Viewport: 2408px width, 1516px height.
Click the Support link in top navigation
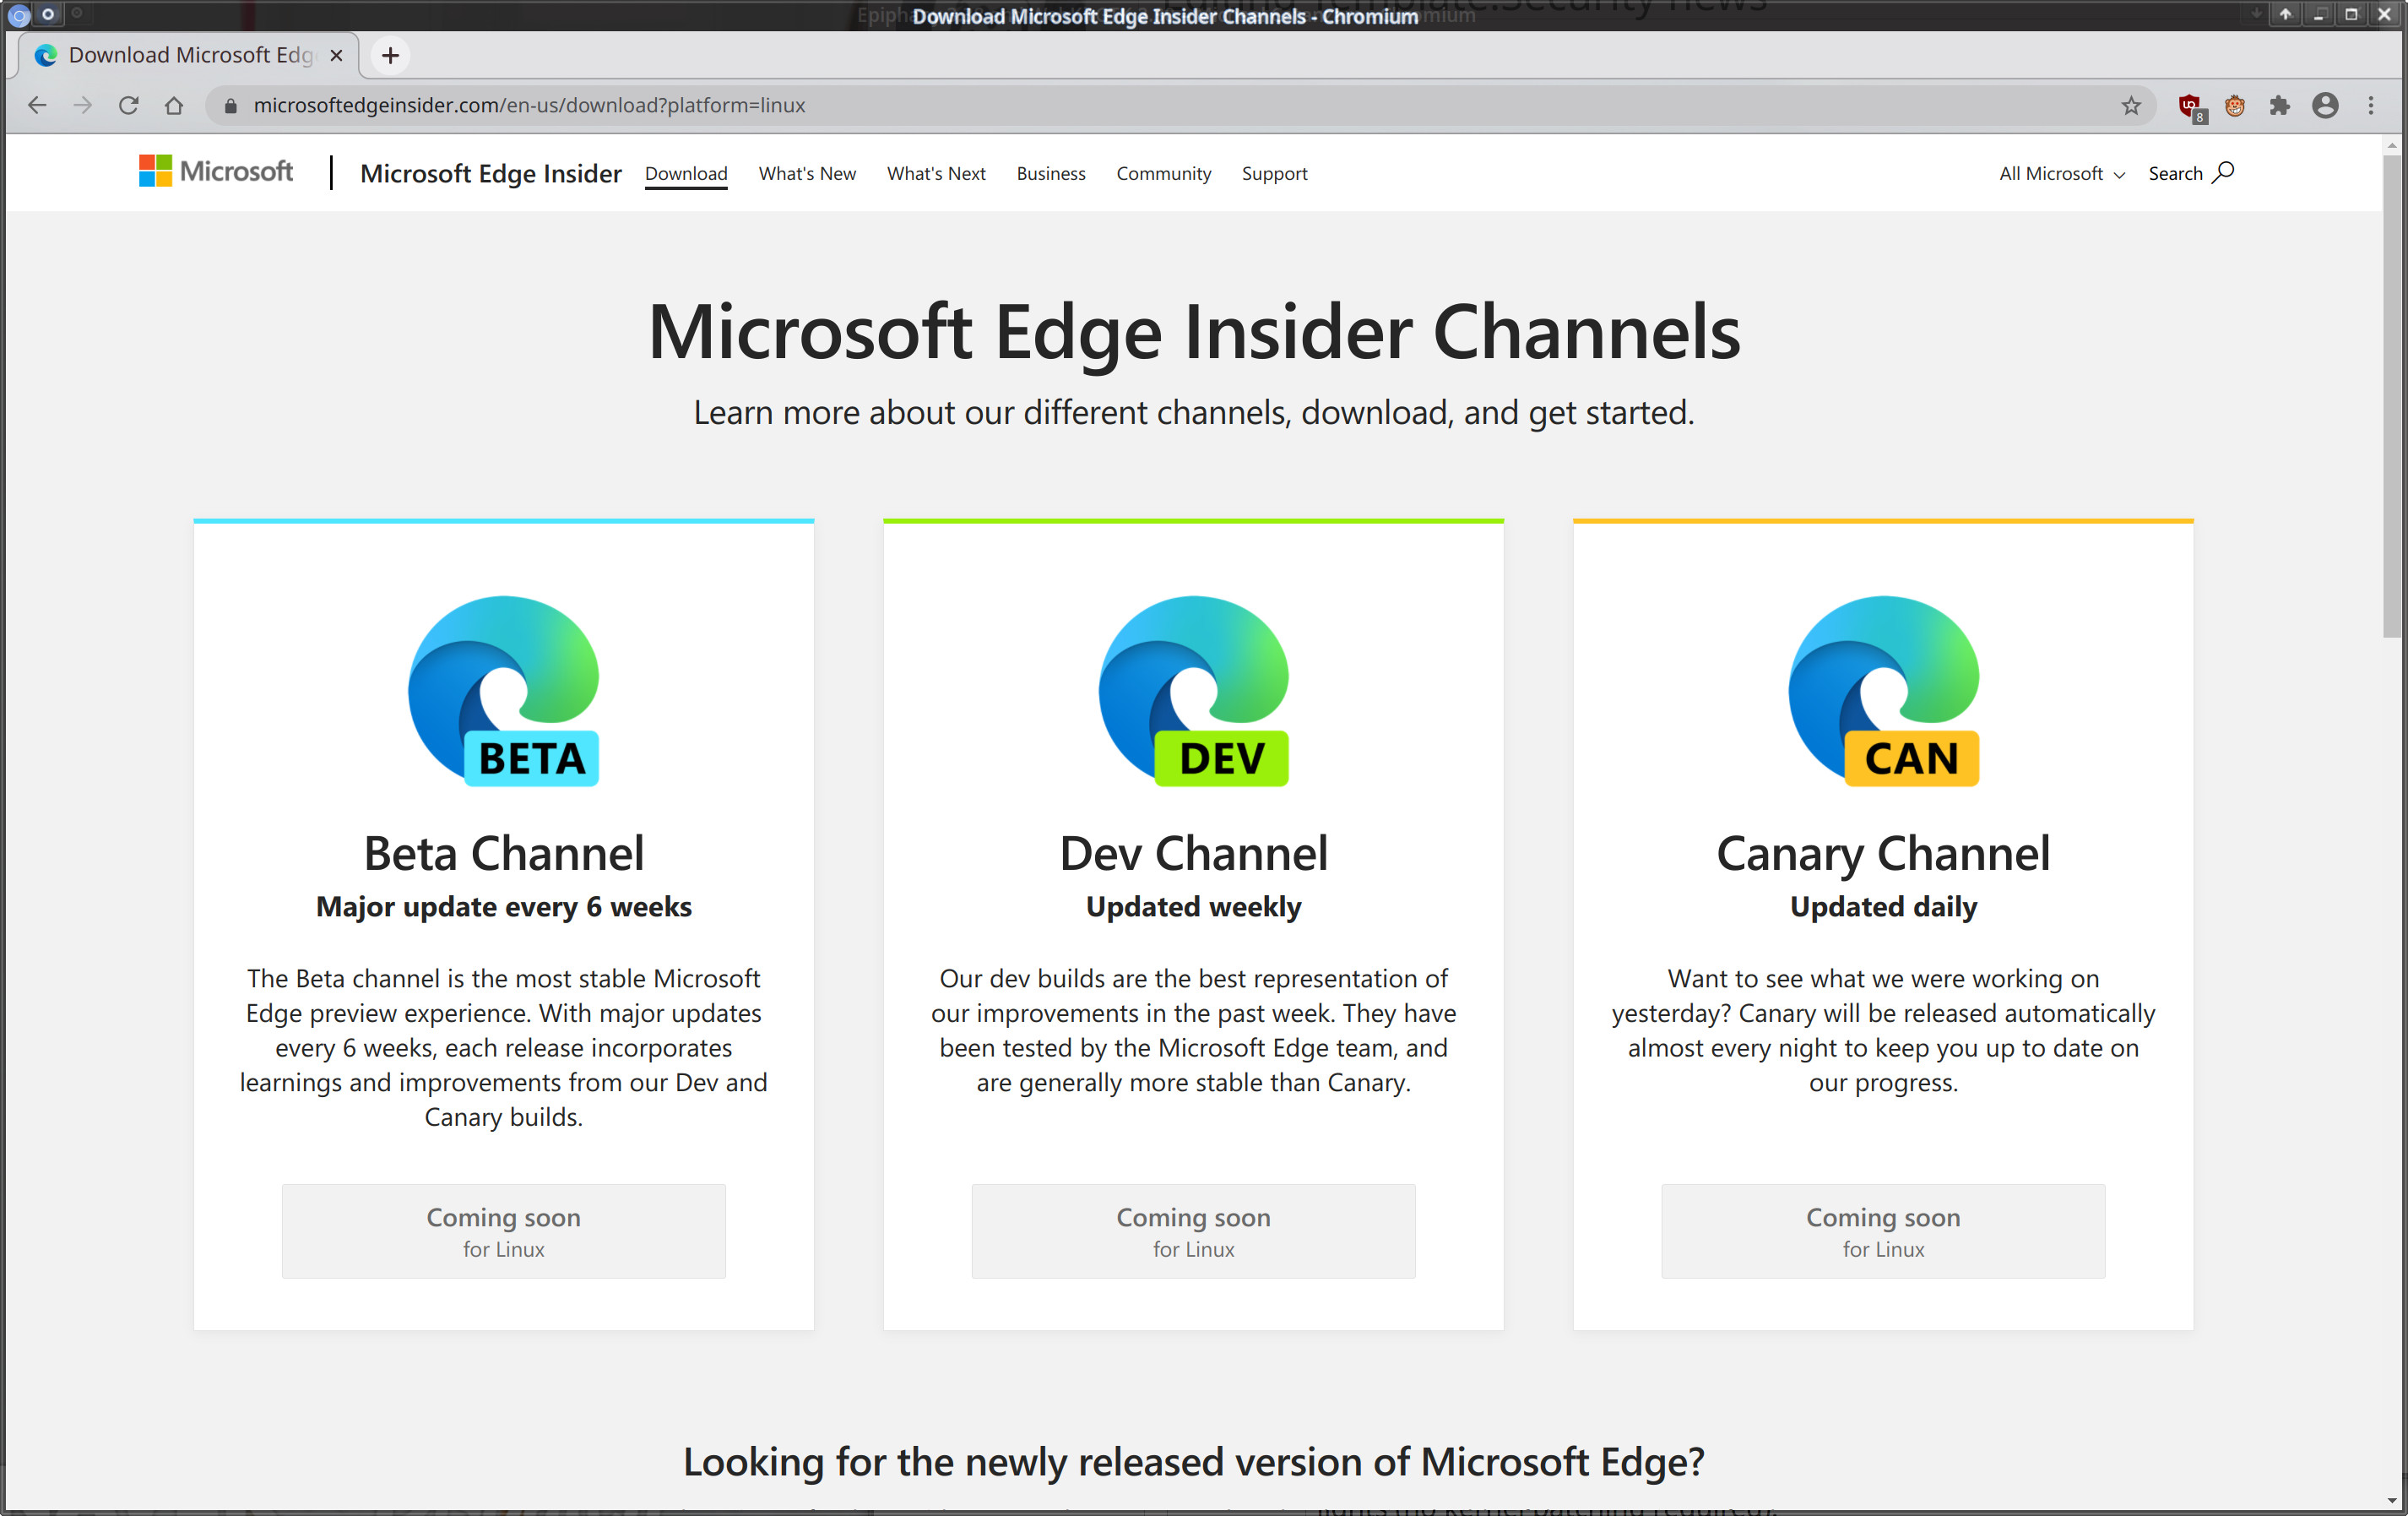tap(1272, 173)
